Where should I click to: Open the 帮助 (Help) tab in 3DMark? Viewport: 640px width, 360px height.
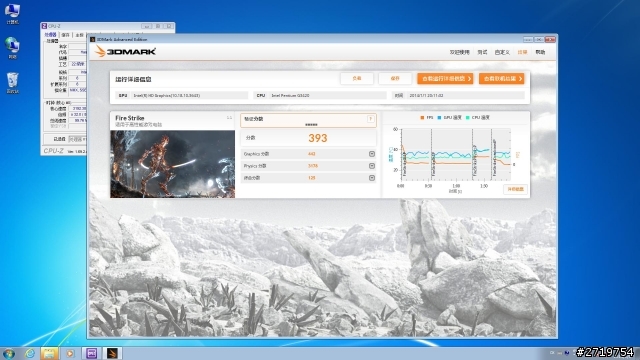(540, 52)
